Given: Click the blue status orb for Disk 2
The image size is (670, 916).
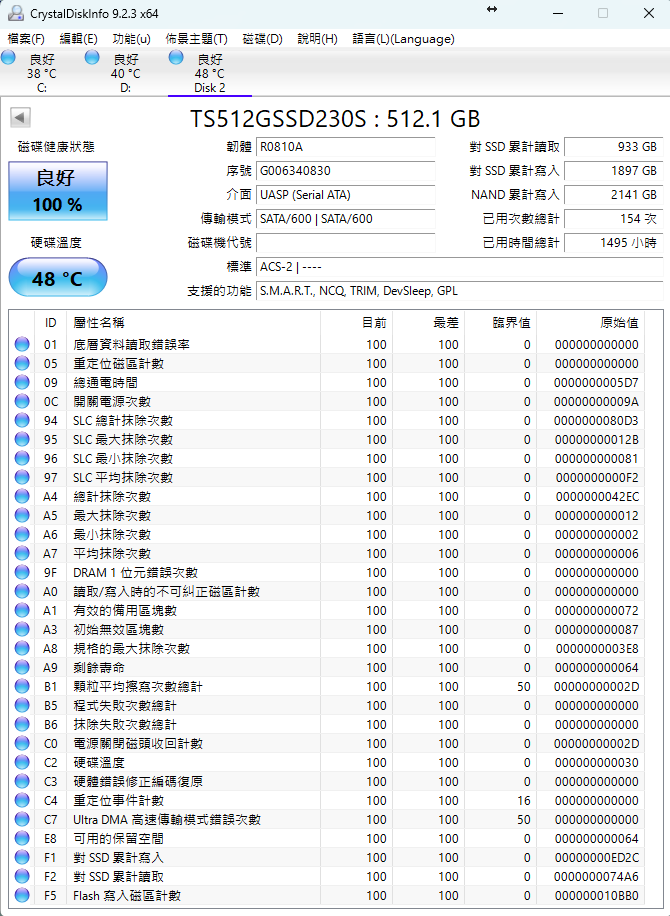Looking at the screenshot, I should pos(176,57).
